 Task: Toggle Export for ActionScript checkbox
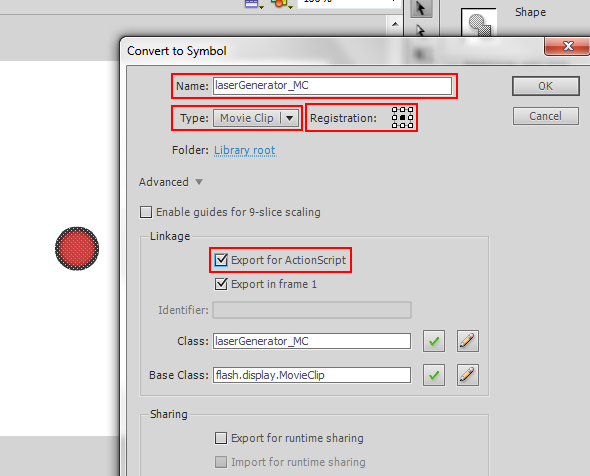point(221,260)
